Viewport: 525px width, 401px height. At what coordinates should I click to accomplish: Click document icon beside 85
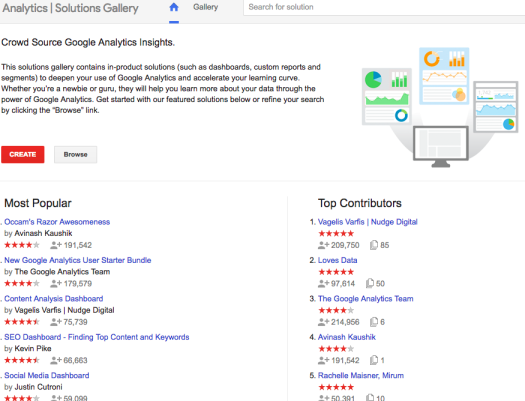point(374,245)
